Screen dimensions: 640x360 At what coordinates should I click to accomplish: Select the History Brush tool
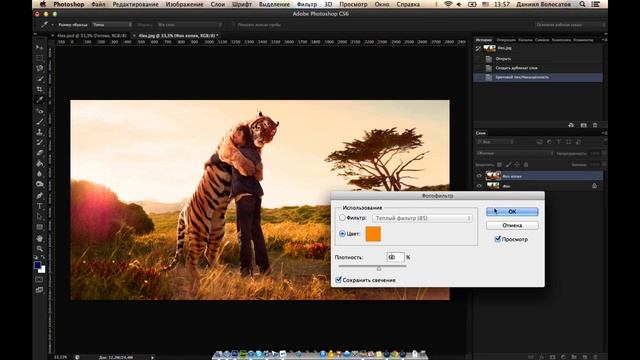(40, 142)
